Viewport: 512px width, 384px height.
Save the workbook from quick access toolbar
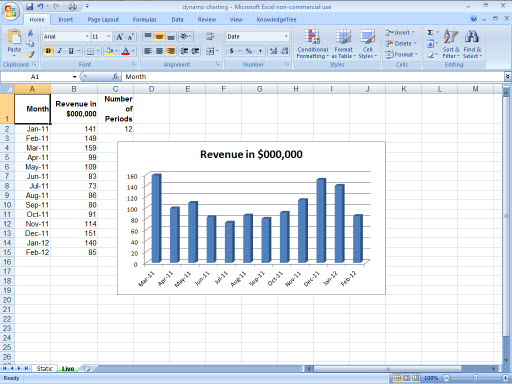pyautogui.click(x=29, y=6)
